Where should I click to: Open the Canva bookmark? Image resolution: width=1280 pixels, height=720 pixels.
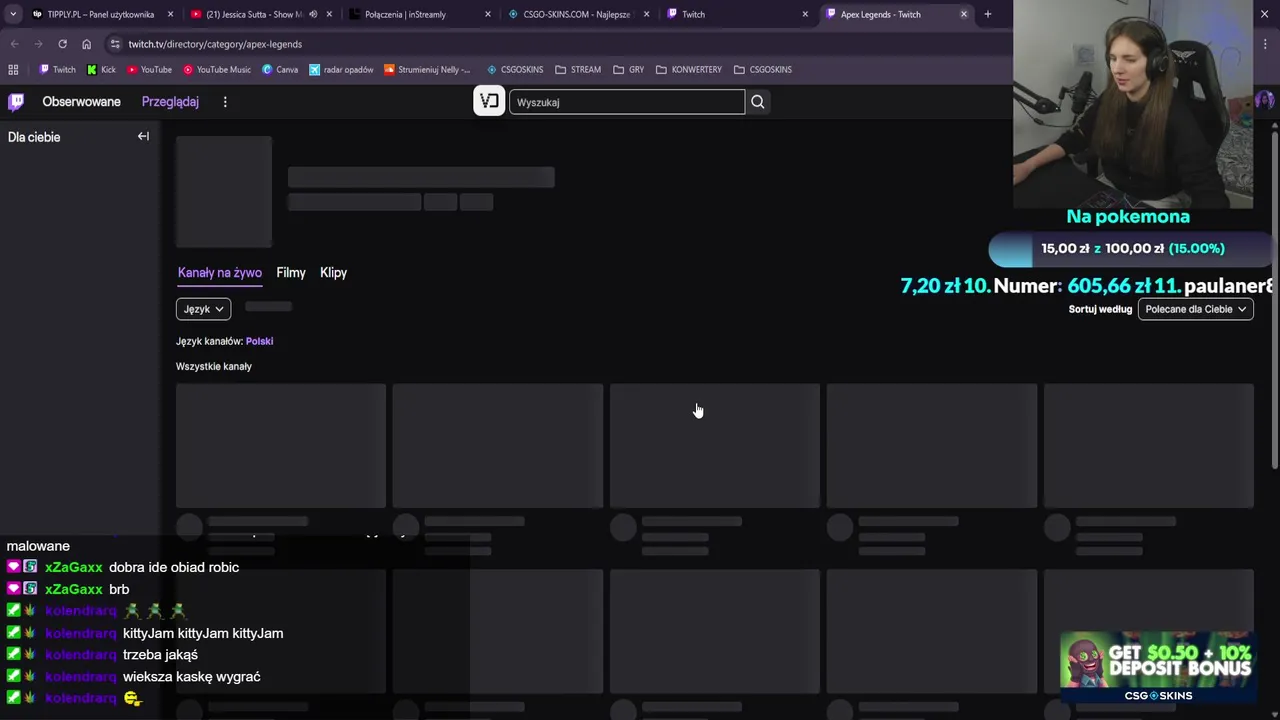(x=280, y=70)
